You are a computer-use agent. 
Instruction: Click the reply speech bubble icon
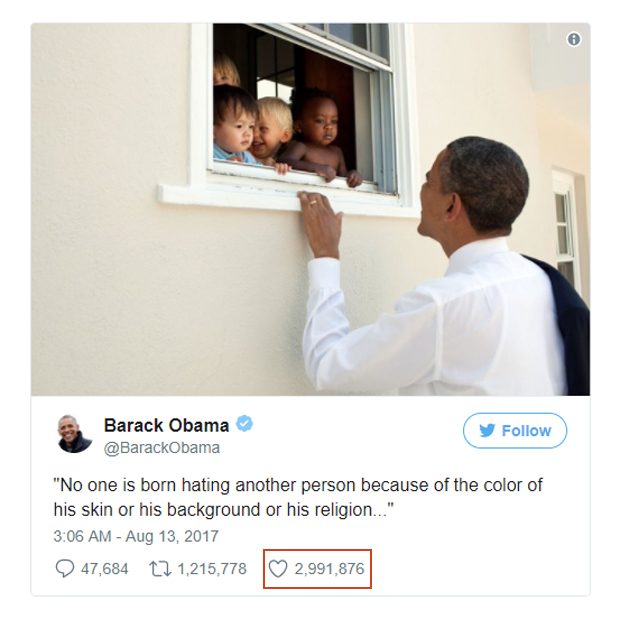click(64, 569)
